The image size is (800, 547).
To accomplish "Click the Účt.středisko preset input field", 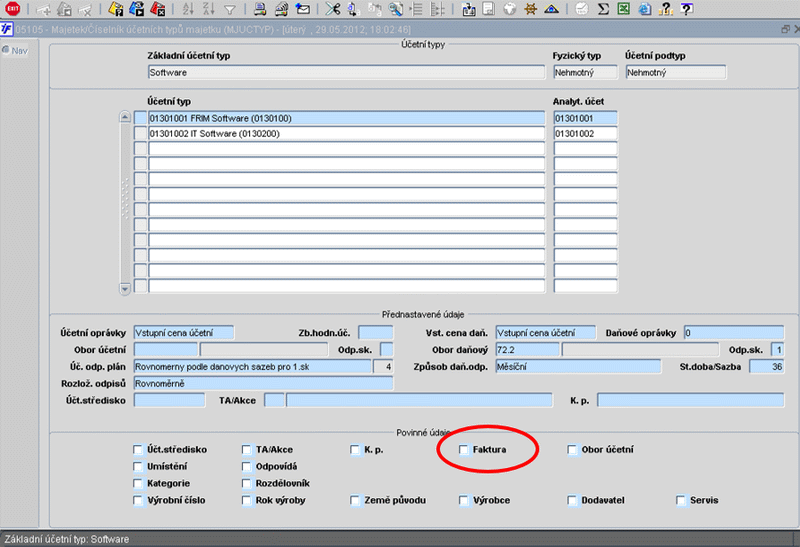I will (x=169, y=400).
